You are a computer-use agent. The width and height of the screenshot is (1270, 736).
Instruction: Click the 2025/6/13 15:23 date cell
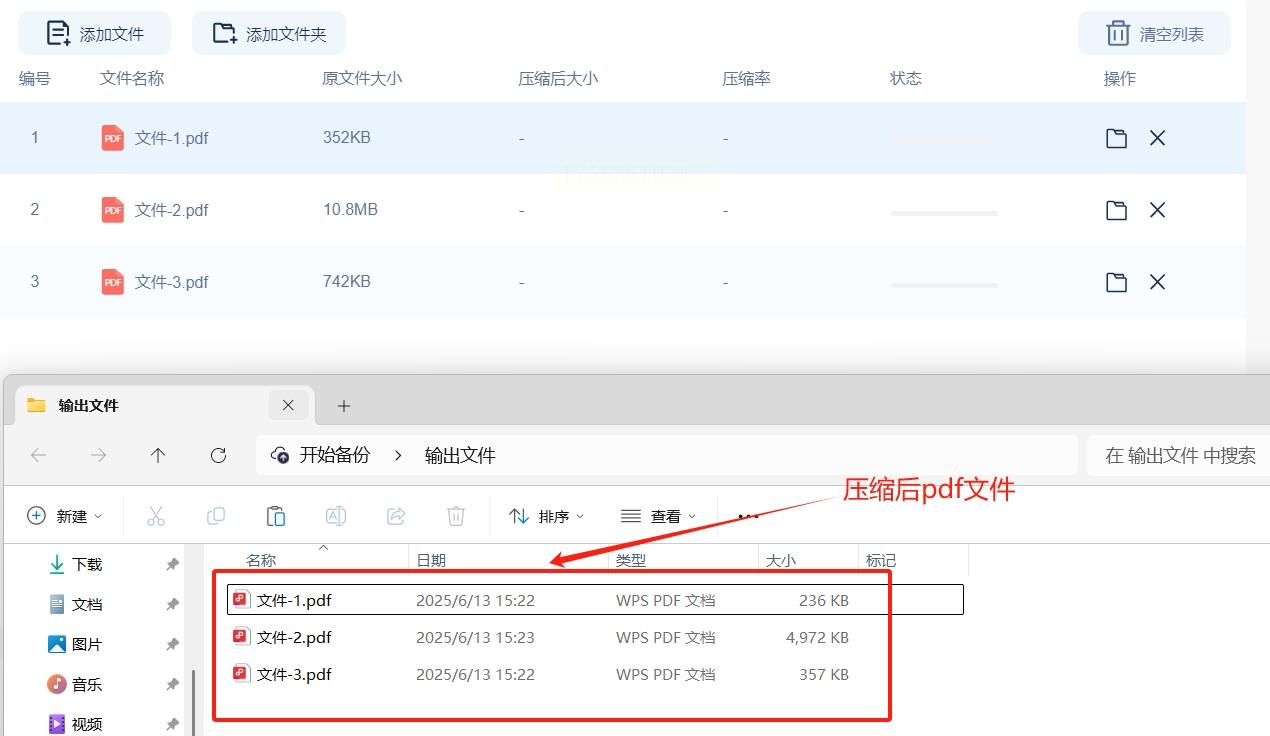point(475,637)
